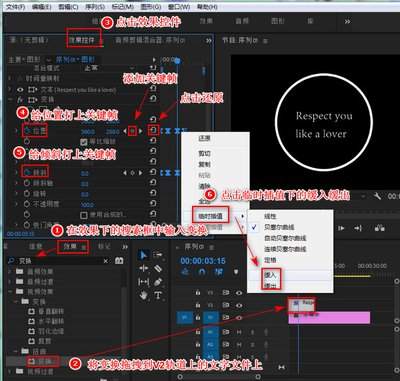
Task: Click add keyframe diamond for Position
Action: [133, 131]
